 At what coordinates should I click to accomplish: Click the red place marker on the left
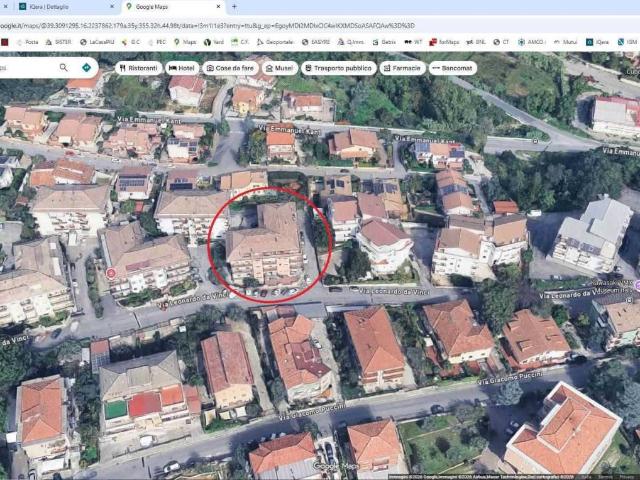click(111, 273)
